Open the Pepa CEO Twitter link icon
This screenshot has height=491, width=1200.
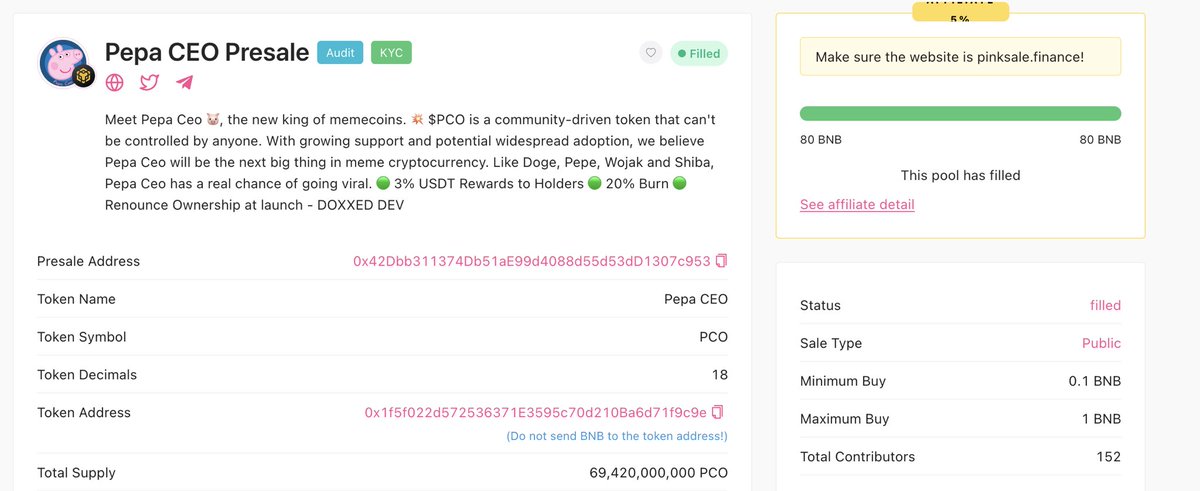pyautogui.click(x=149, y=83)
